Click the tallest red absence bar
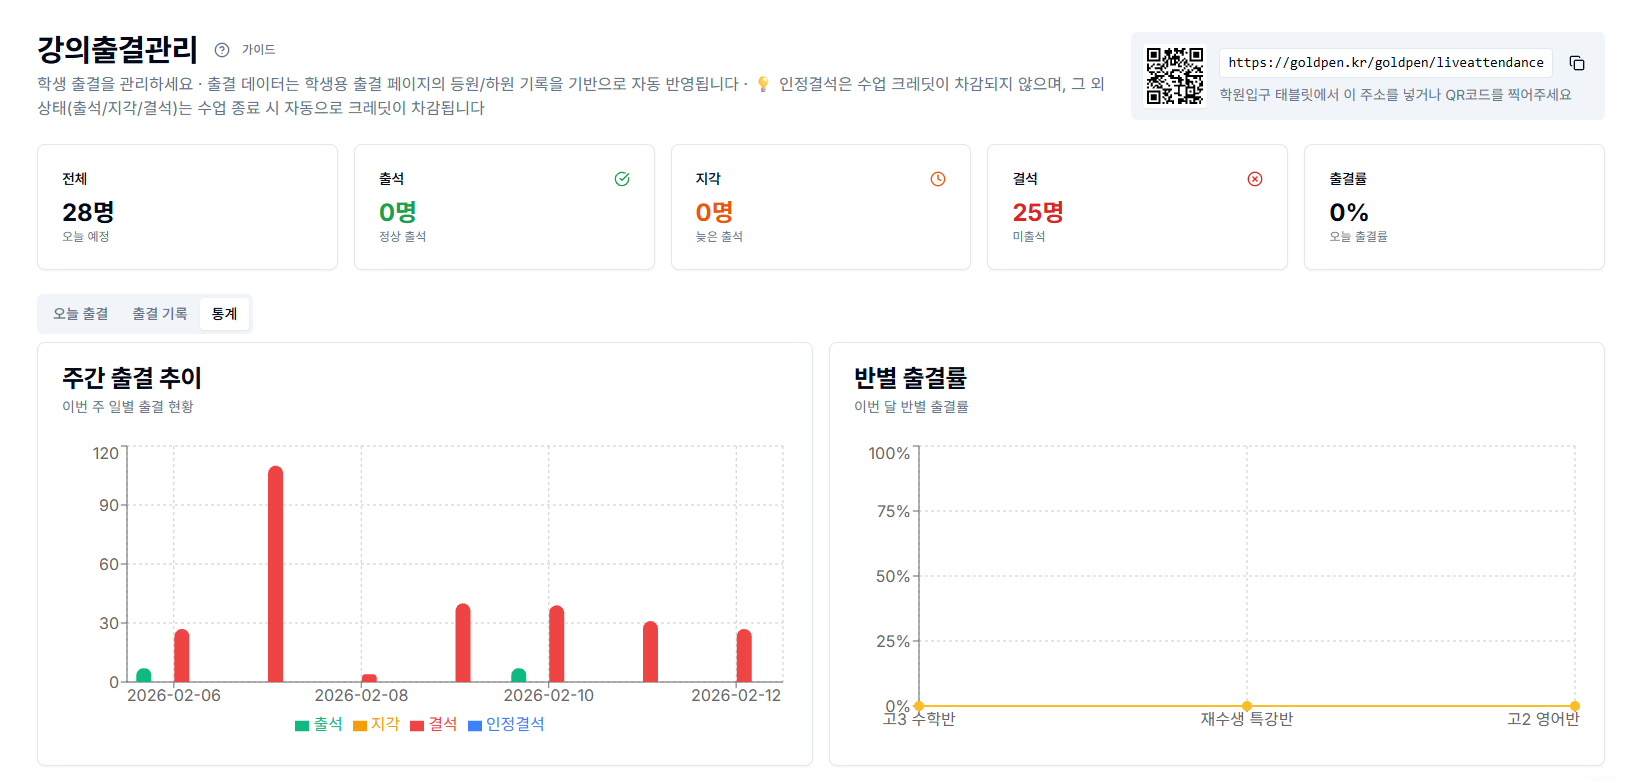This screenshot has height=781, width=1643. pos(275,574)
